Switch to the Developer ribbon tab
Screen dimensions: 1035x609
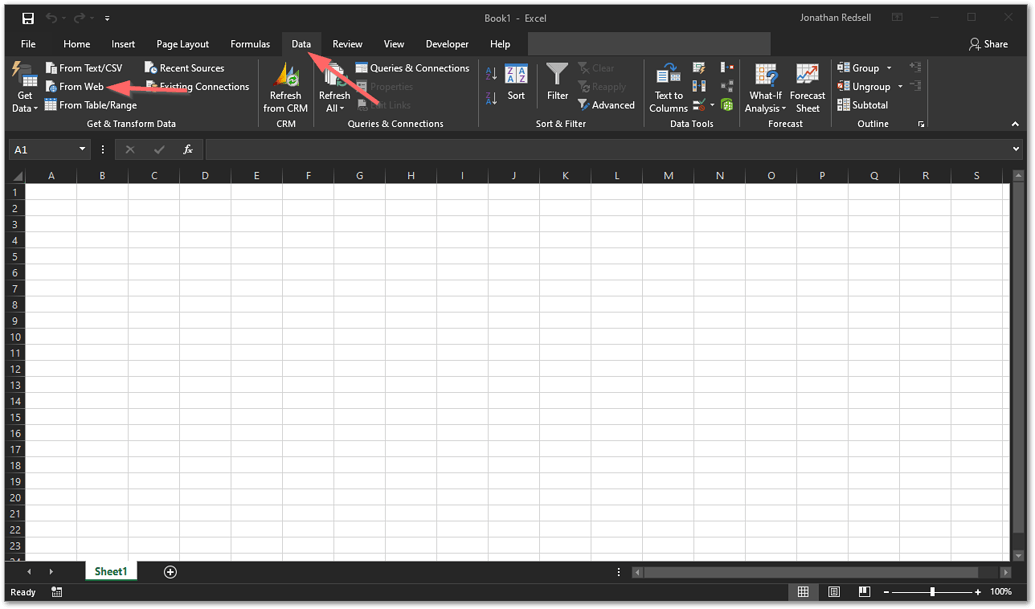point(446,44)
